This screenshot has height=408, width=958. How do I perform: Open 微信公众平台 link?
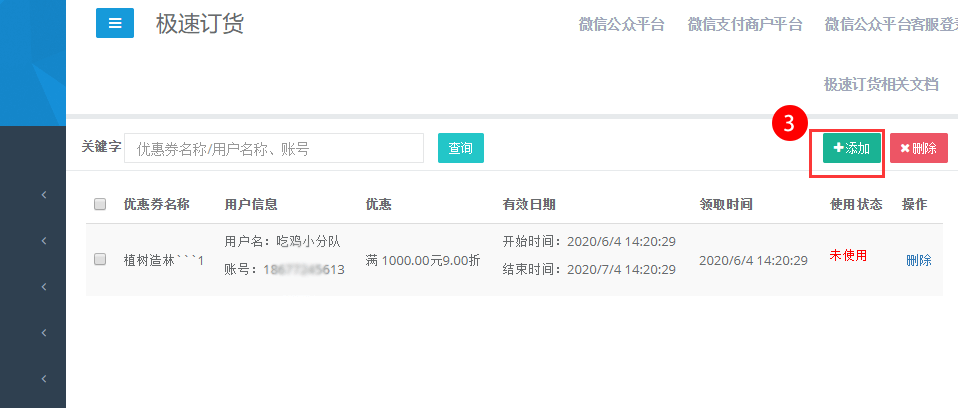(621, 24)
